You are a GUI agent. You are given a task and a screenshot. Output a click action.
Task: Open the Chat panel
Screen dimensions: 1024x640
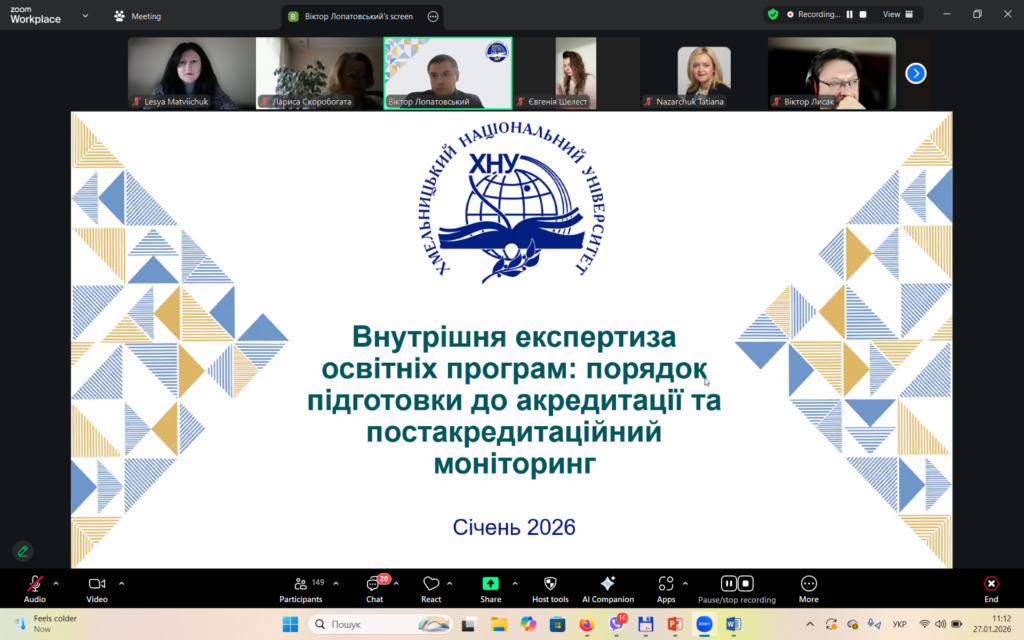coord(374,585)
